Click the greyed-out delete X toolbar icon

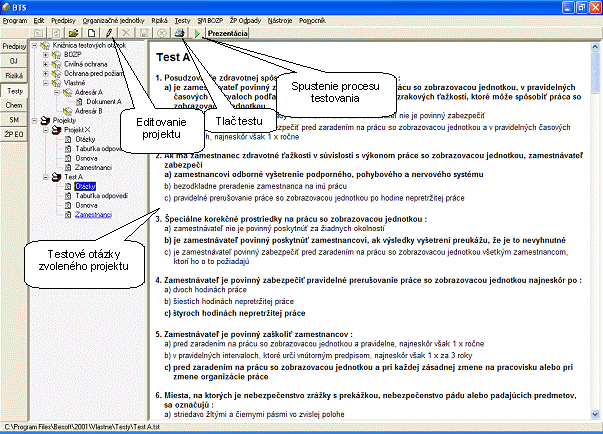tap(126, 33)
